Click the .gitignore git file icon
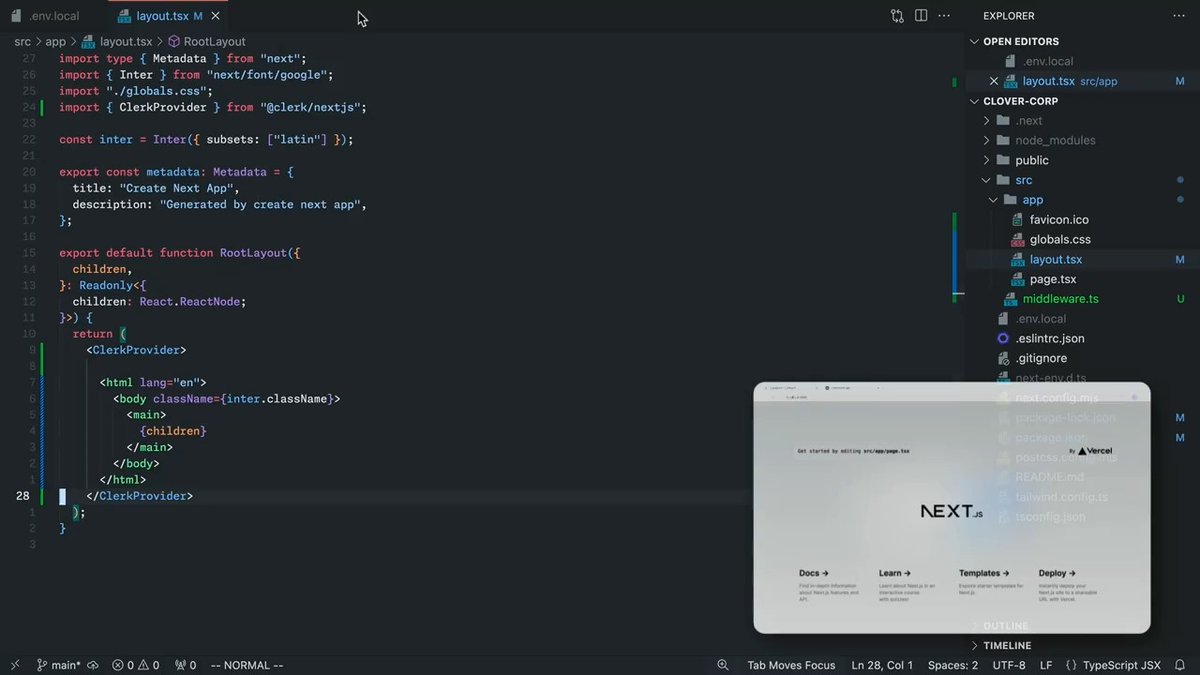1200x675 pixels. [1004, 358]
